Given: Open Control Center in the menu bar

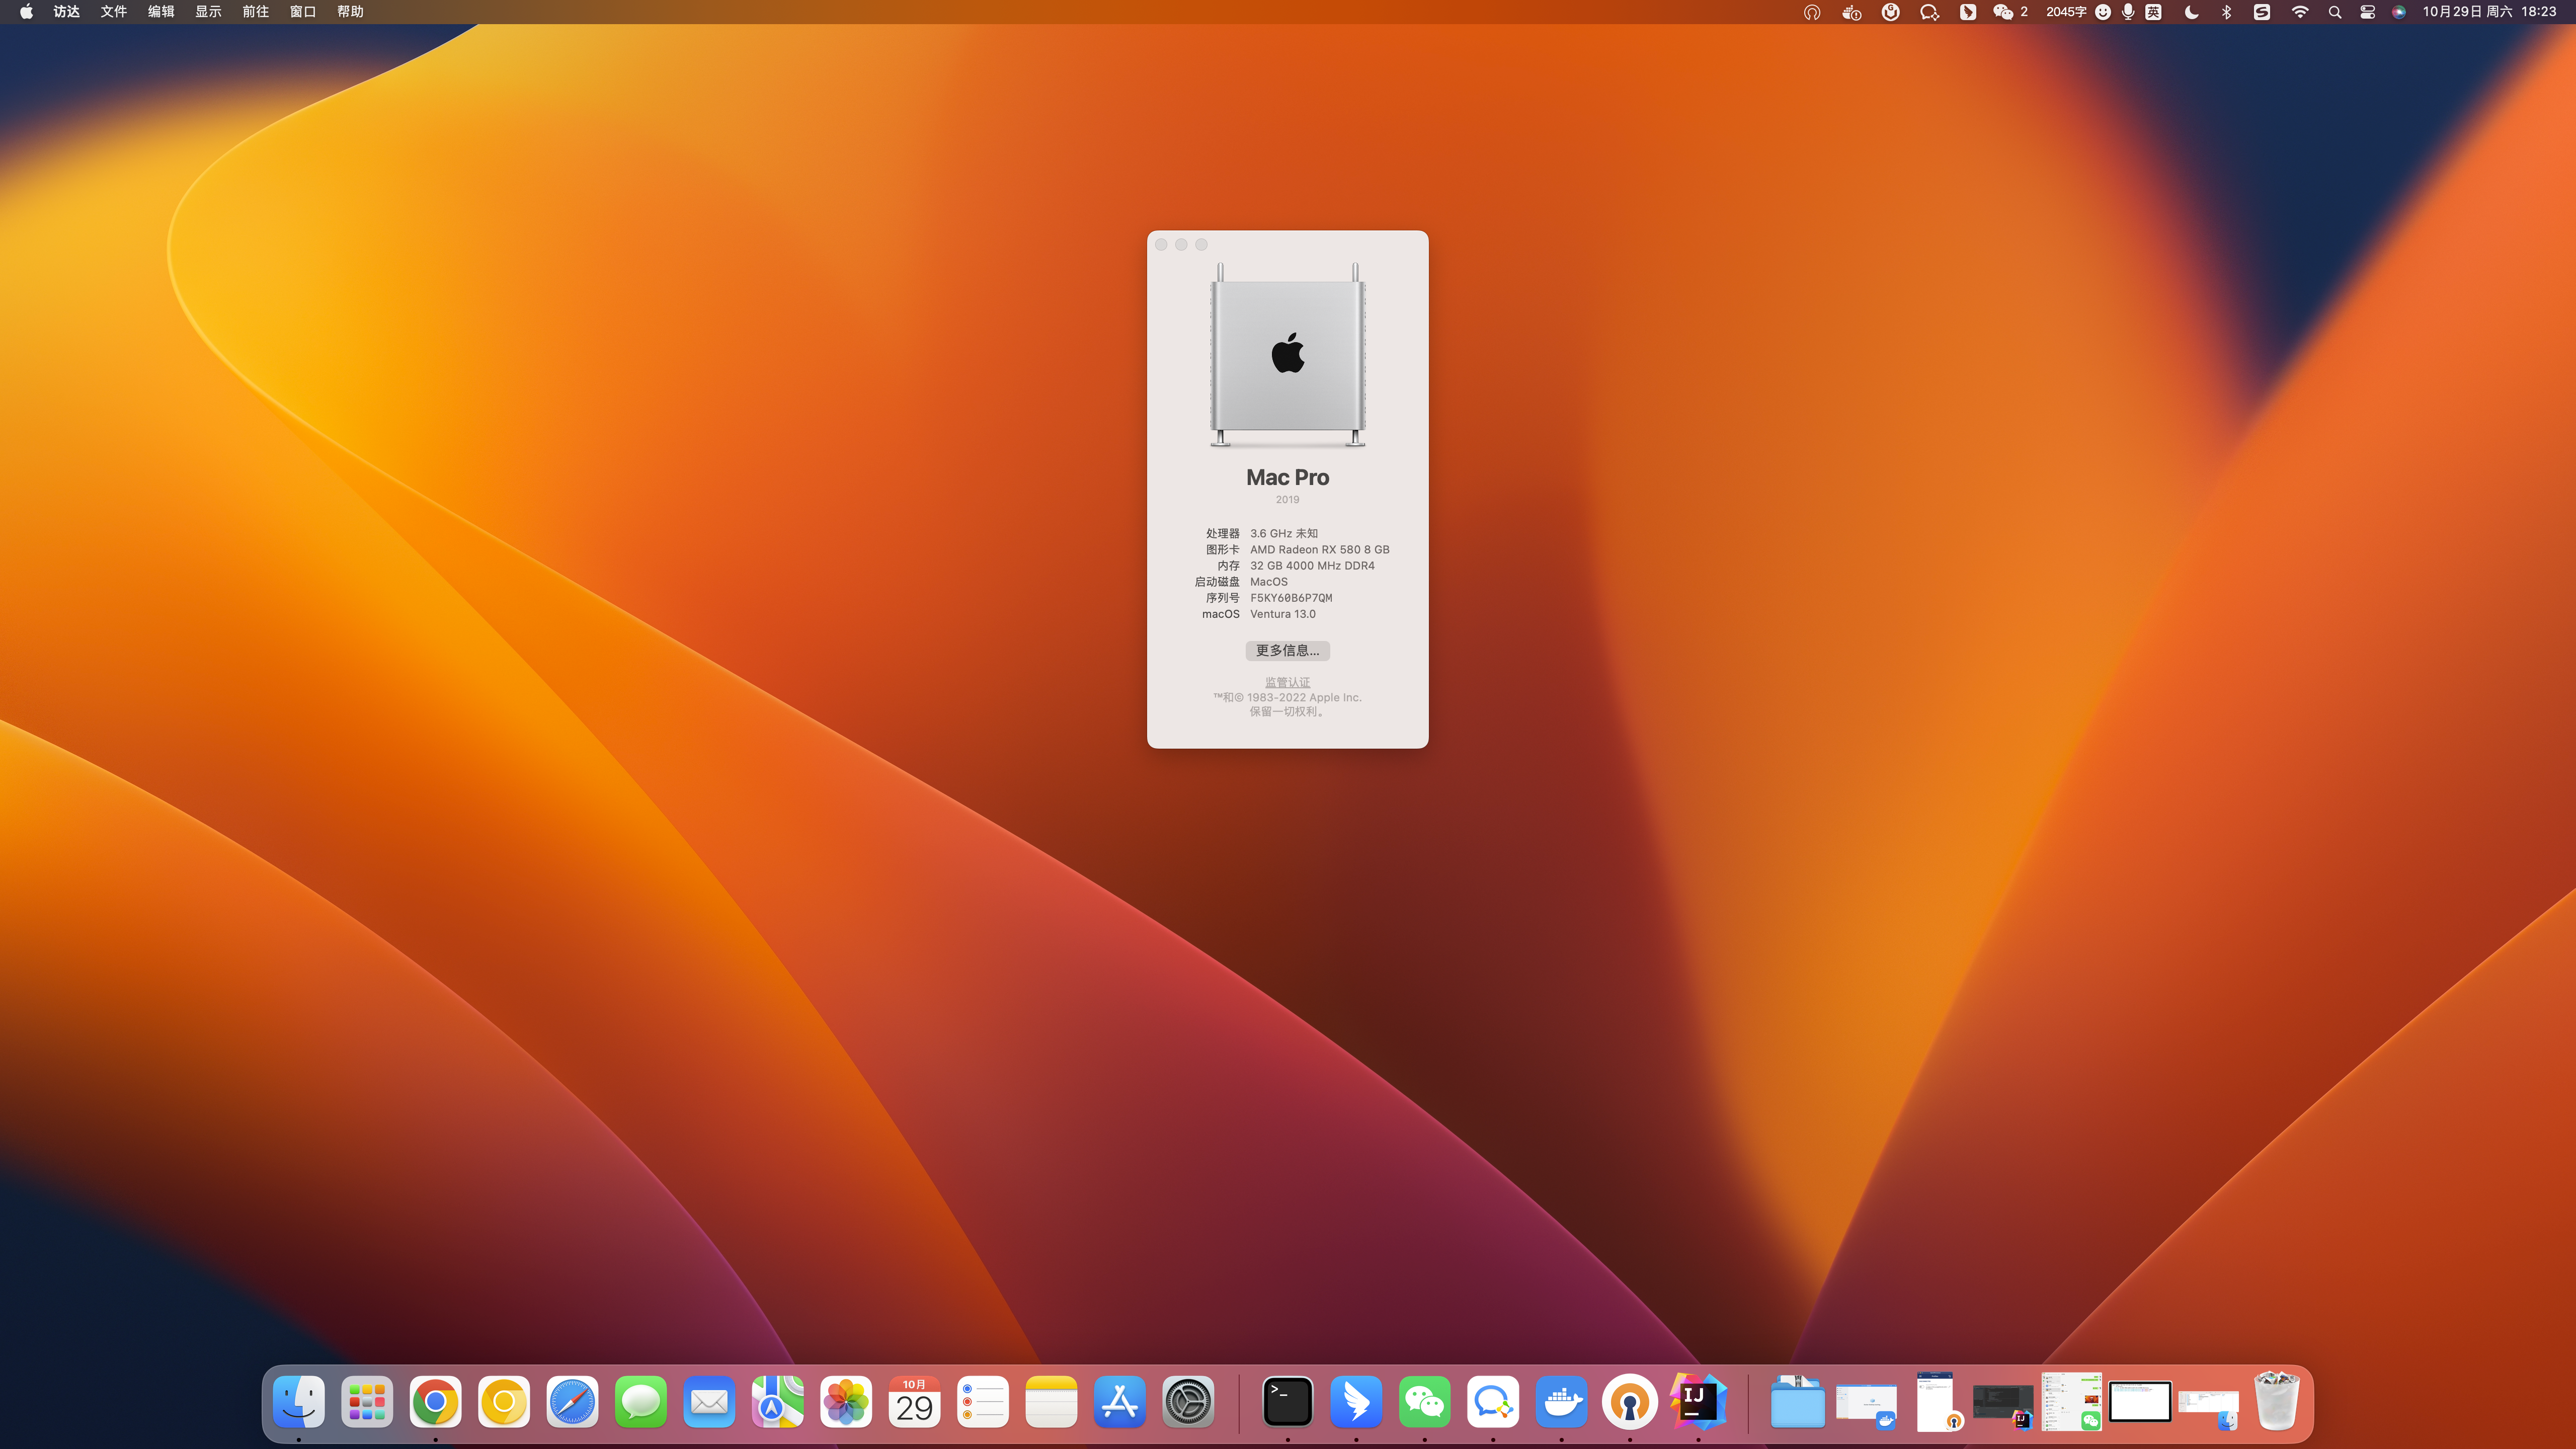Looking at the screenshot, I should pyautogui.click(x=2367, y=12).
